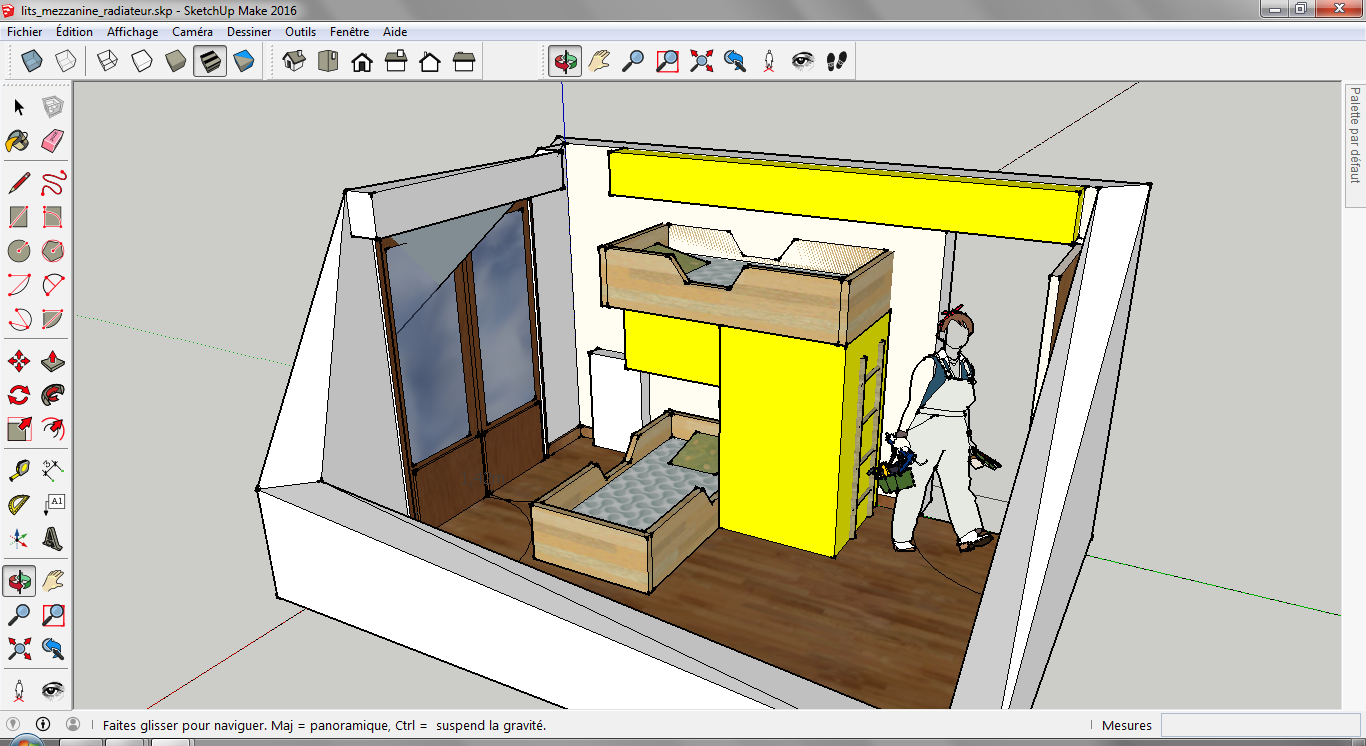The image size is (1366, 746).
Task: Activate the Move tool
Action: click(x=19, y=361)
